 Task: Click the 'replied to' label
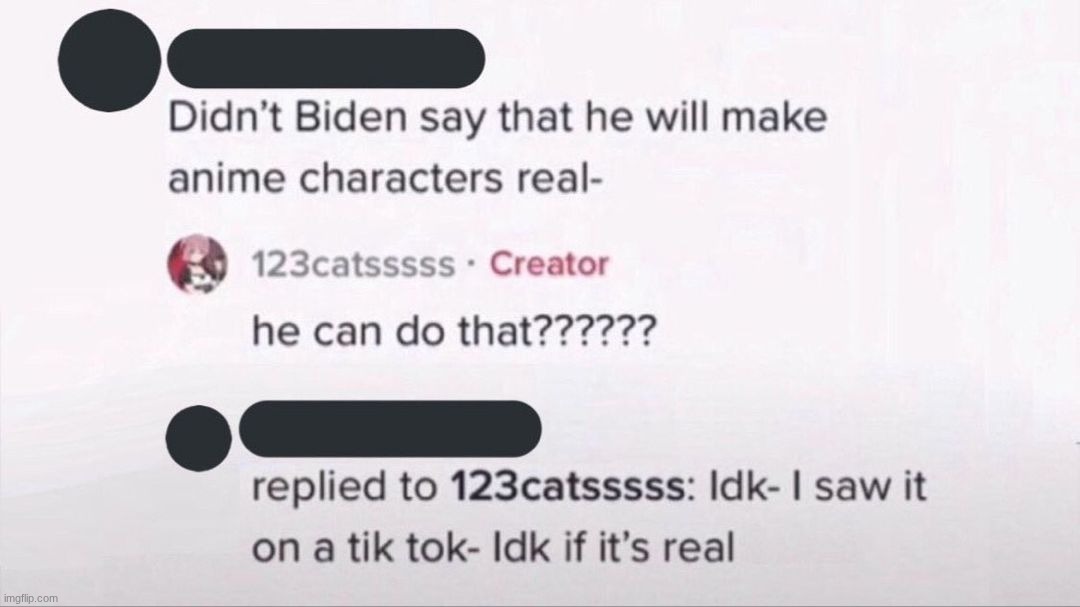click(344, 487)
